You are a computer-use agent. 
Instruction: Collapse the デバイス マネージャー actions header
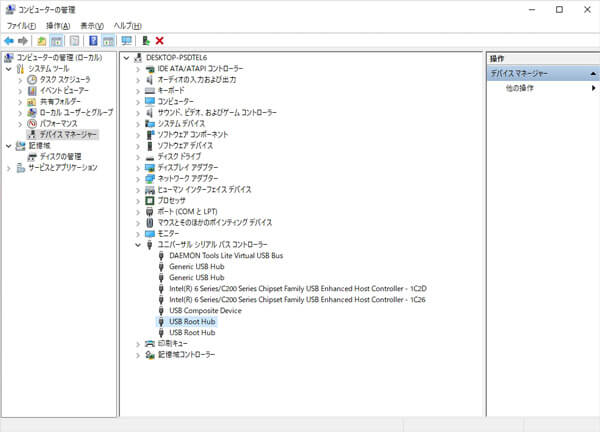pyautogui.click(x=592, y=74)
